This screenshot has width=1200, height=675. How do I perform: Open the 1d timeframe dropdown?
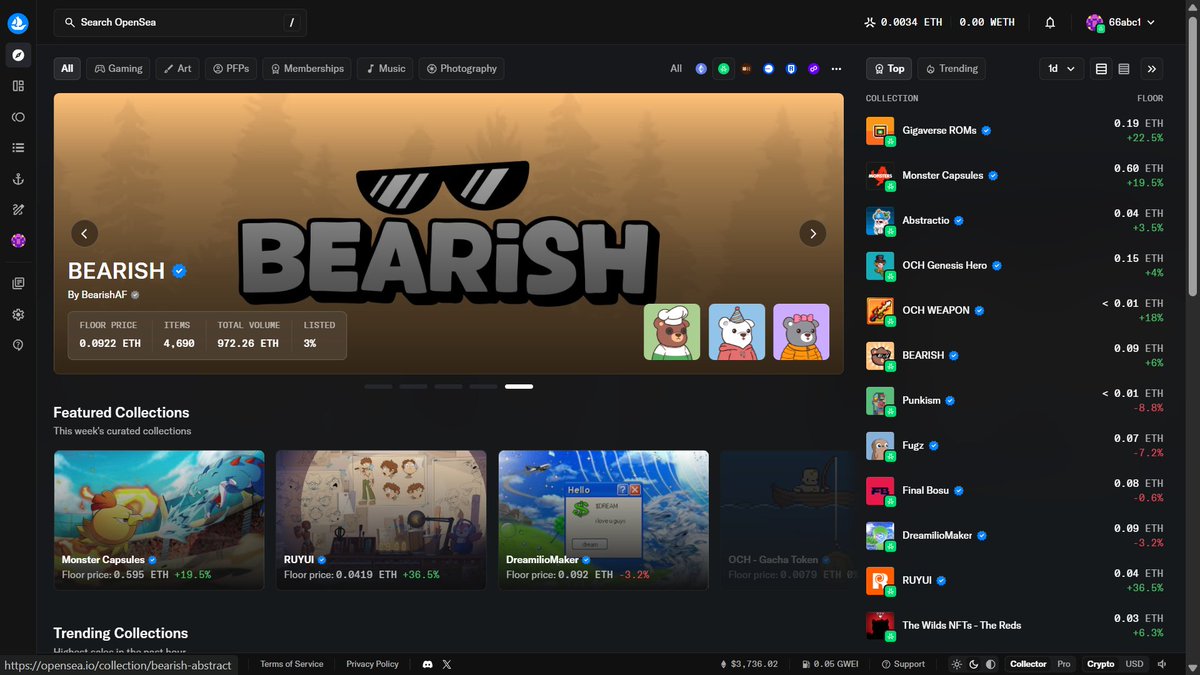[x=1062, y=69]
